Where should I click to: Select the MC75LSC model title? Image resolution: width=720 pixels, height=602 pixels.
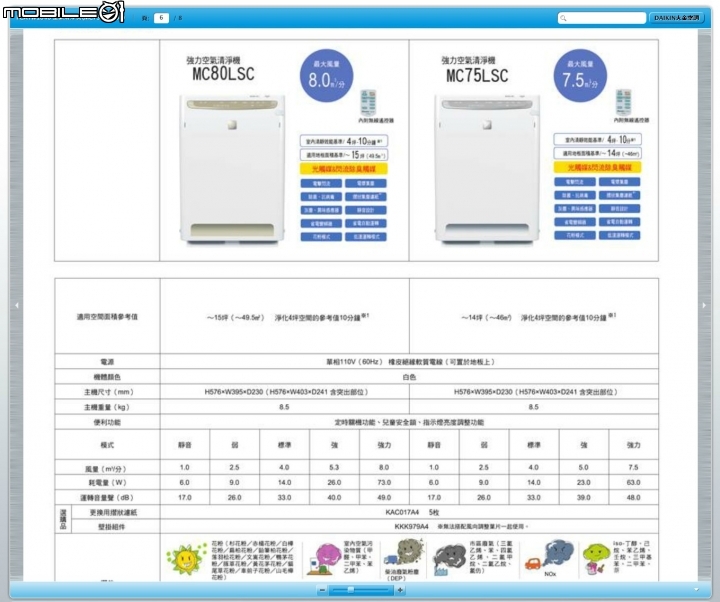(477, 76)
